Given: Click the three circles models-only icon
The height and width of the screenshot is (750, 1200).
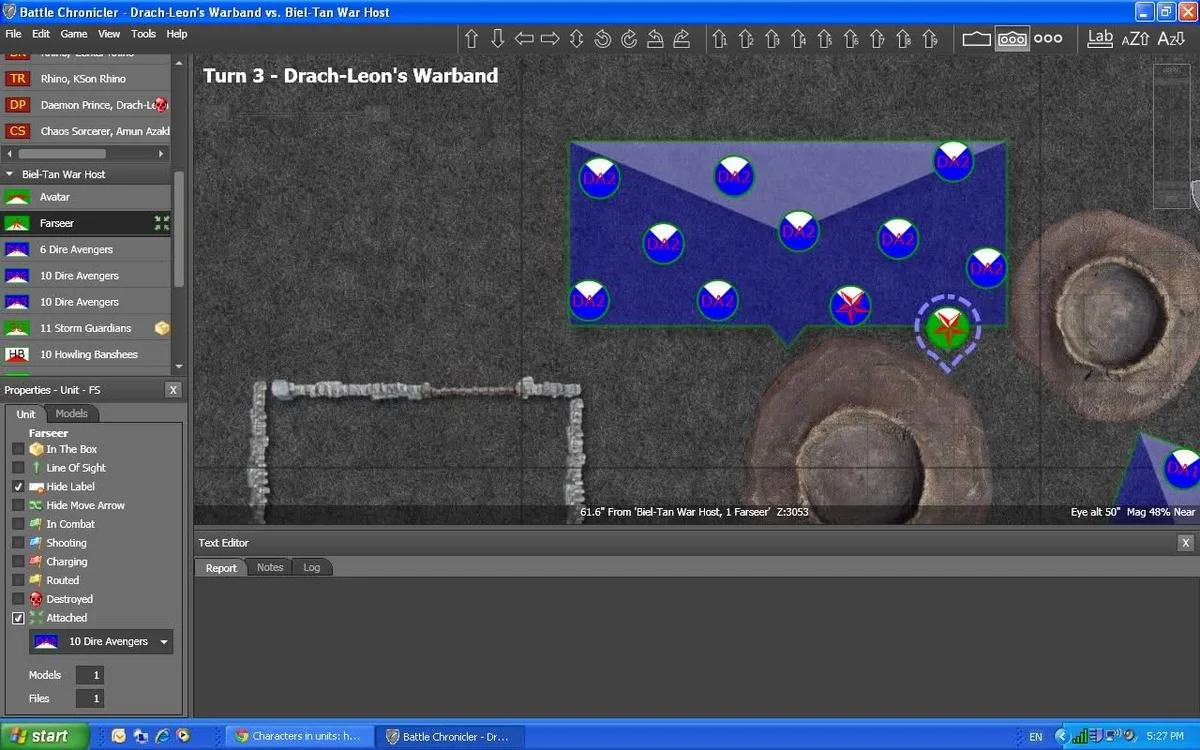Looking at the screenshot, I should pos(1048,39).
